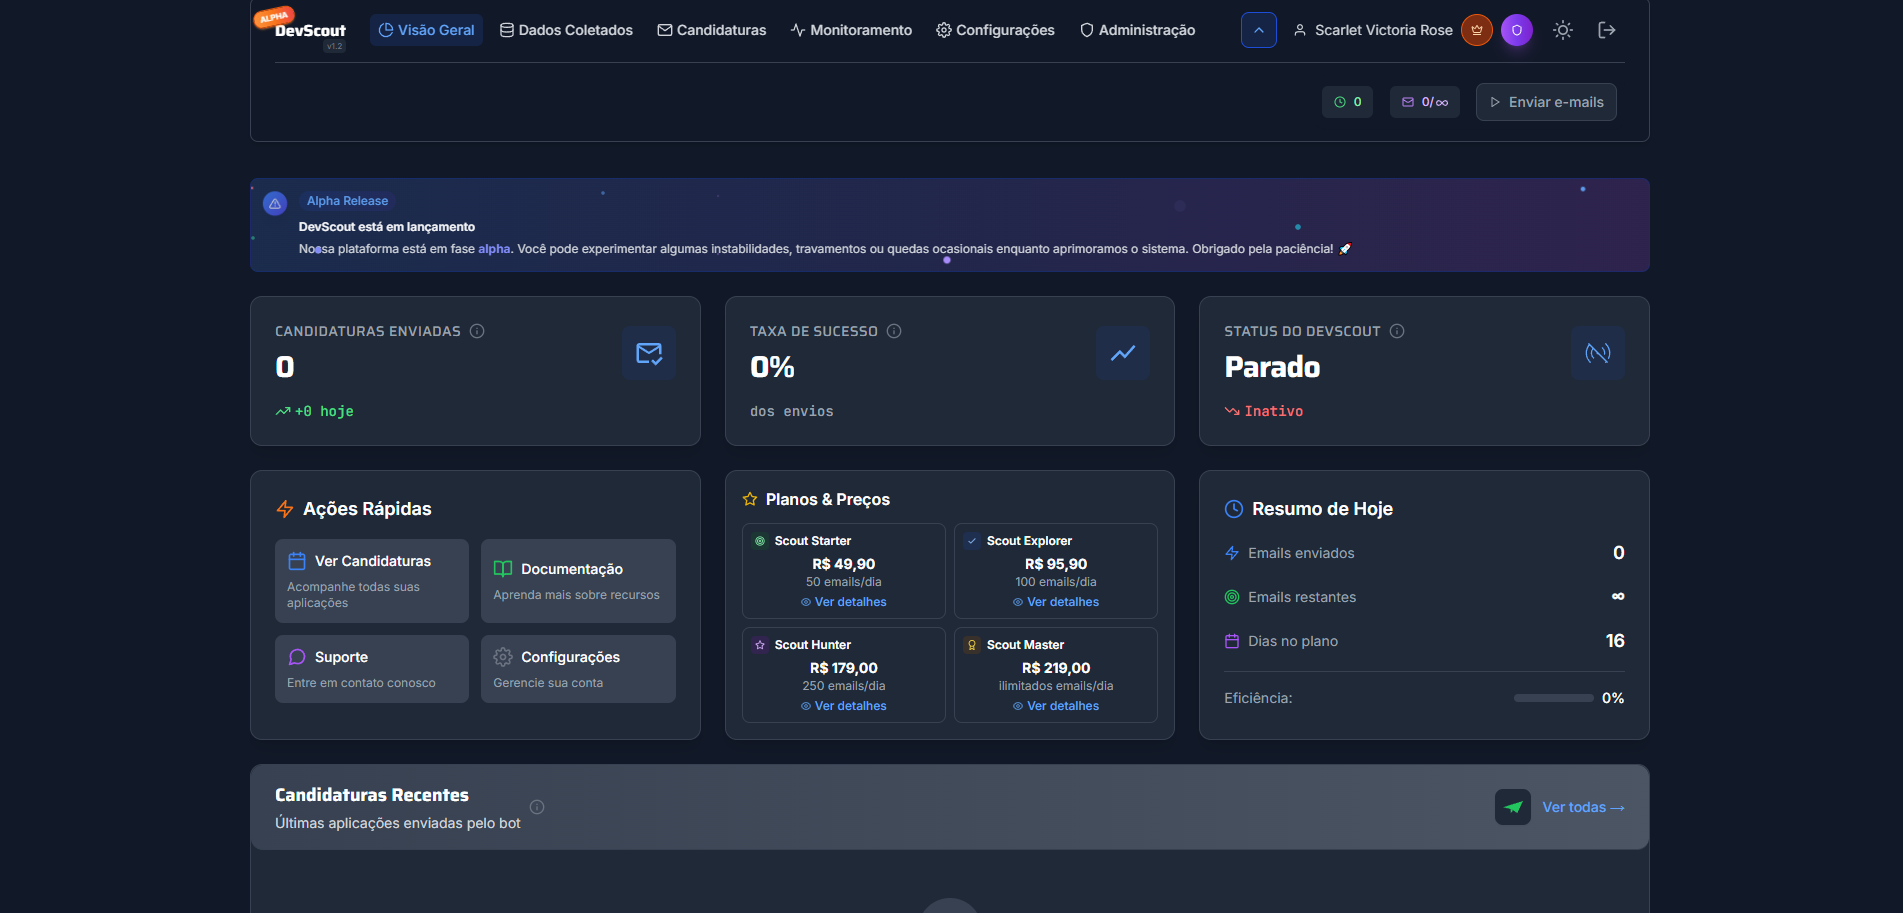Open the Documentação quick action
Screen dimensions: 1903x913
(x=578, y=581)
